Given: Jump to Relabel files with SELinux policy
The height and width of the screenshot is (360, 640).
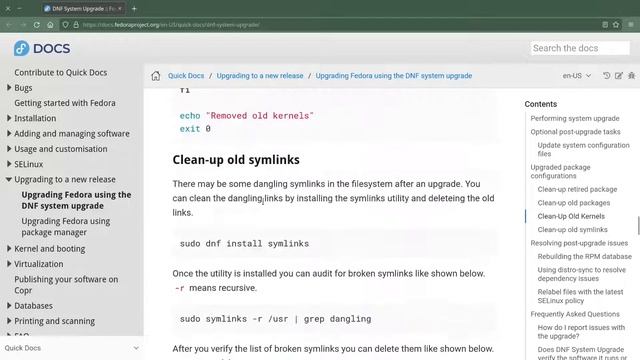Looking at the screenshot, I should tap(580, 296).
